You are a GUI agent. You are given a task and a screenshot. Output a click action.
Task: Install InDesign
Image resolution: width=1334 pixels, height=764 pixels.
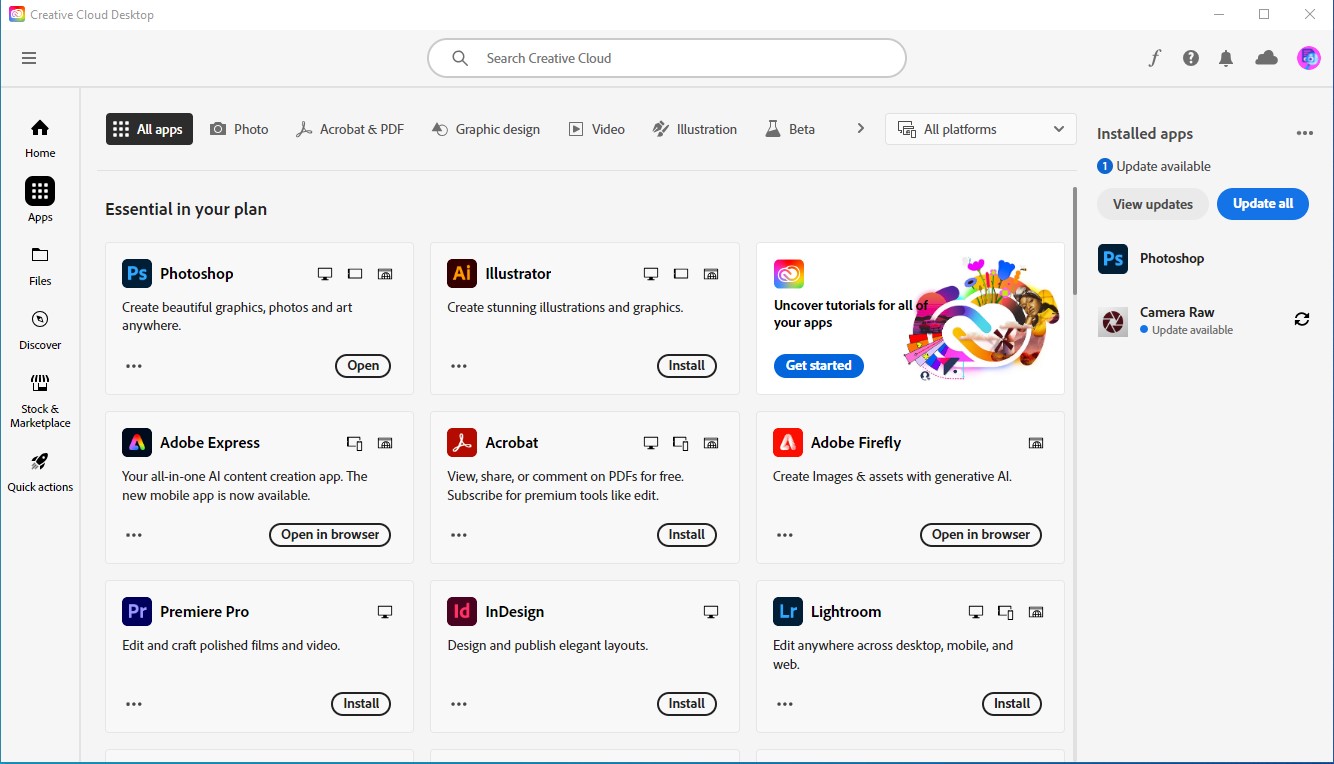pyautogui.click(x=687, y=704)
